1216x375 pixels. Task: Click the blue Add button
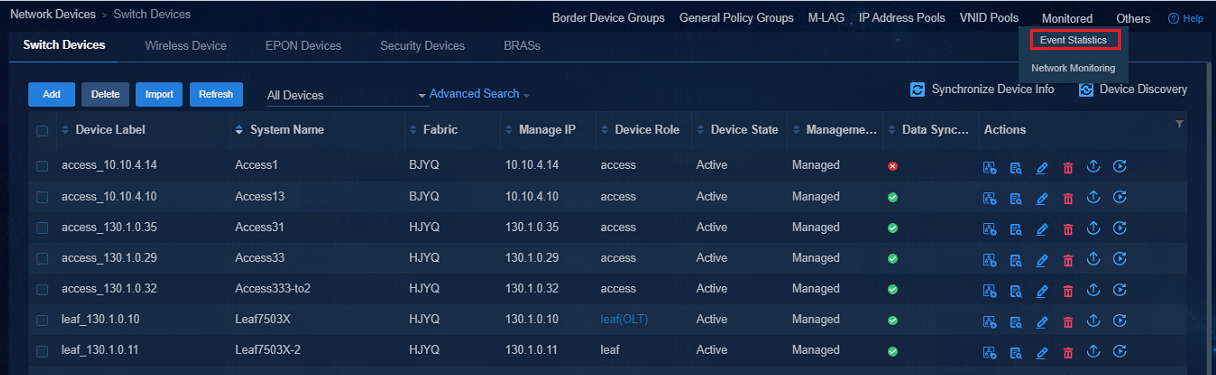(51, 94)
